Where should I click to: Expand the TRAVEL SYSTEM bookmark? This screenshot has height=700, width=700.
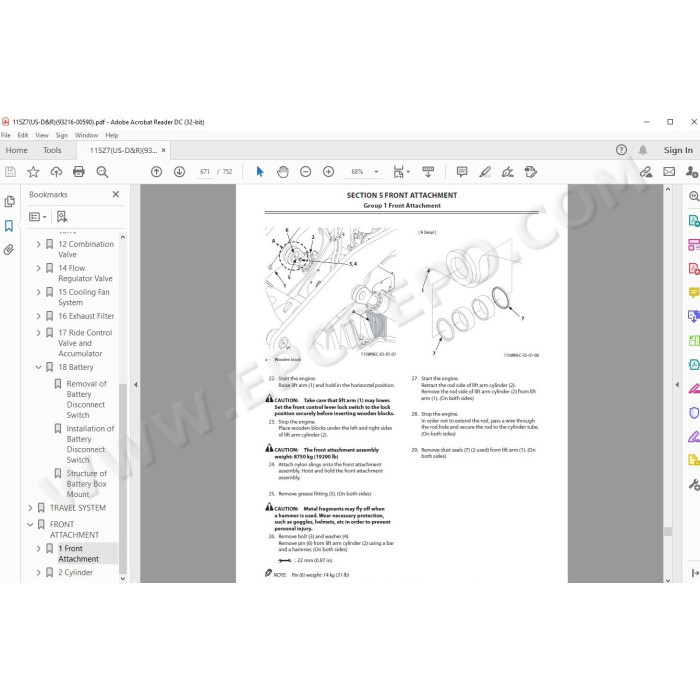[30, 508]
